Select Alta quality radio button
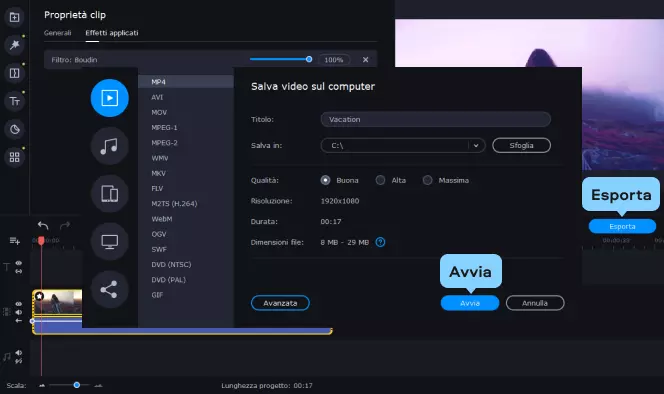 380,180
